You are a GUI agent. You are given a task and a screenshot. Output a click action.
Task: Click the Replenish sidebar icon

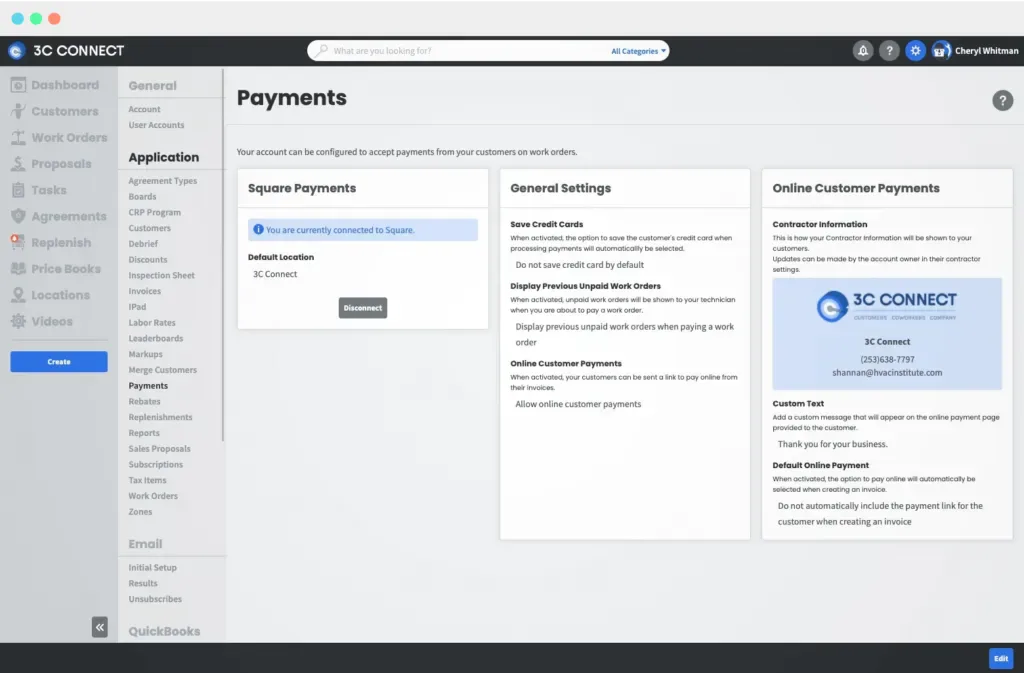(18, 242)
